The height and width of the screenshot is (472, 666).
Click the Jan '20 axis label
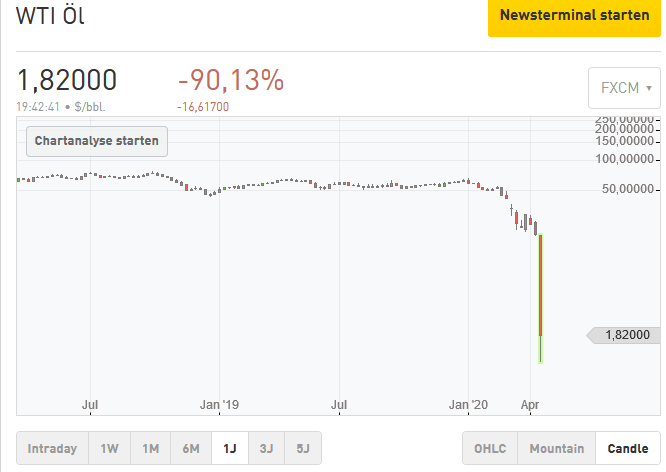pyautogui.click(x=468, y=404)
